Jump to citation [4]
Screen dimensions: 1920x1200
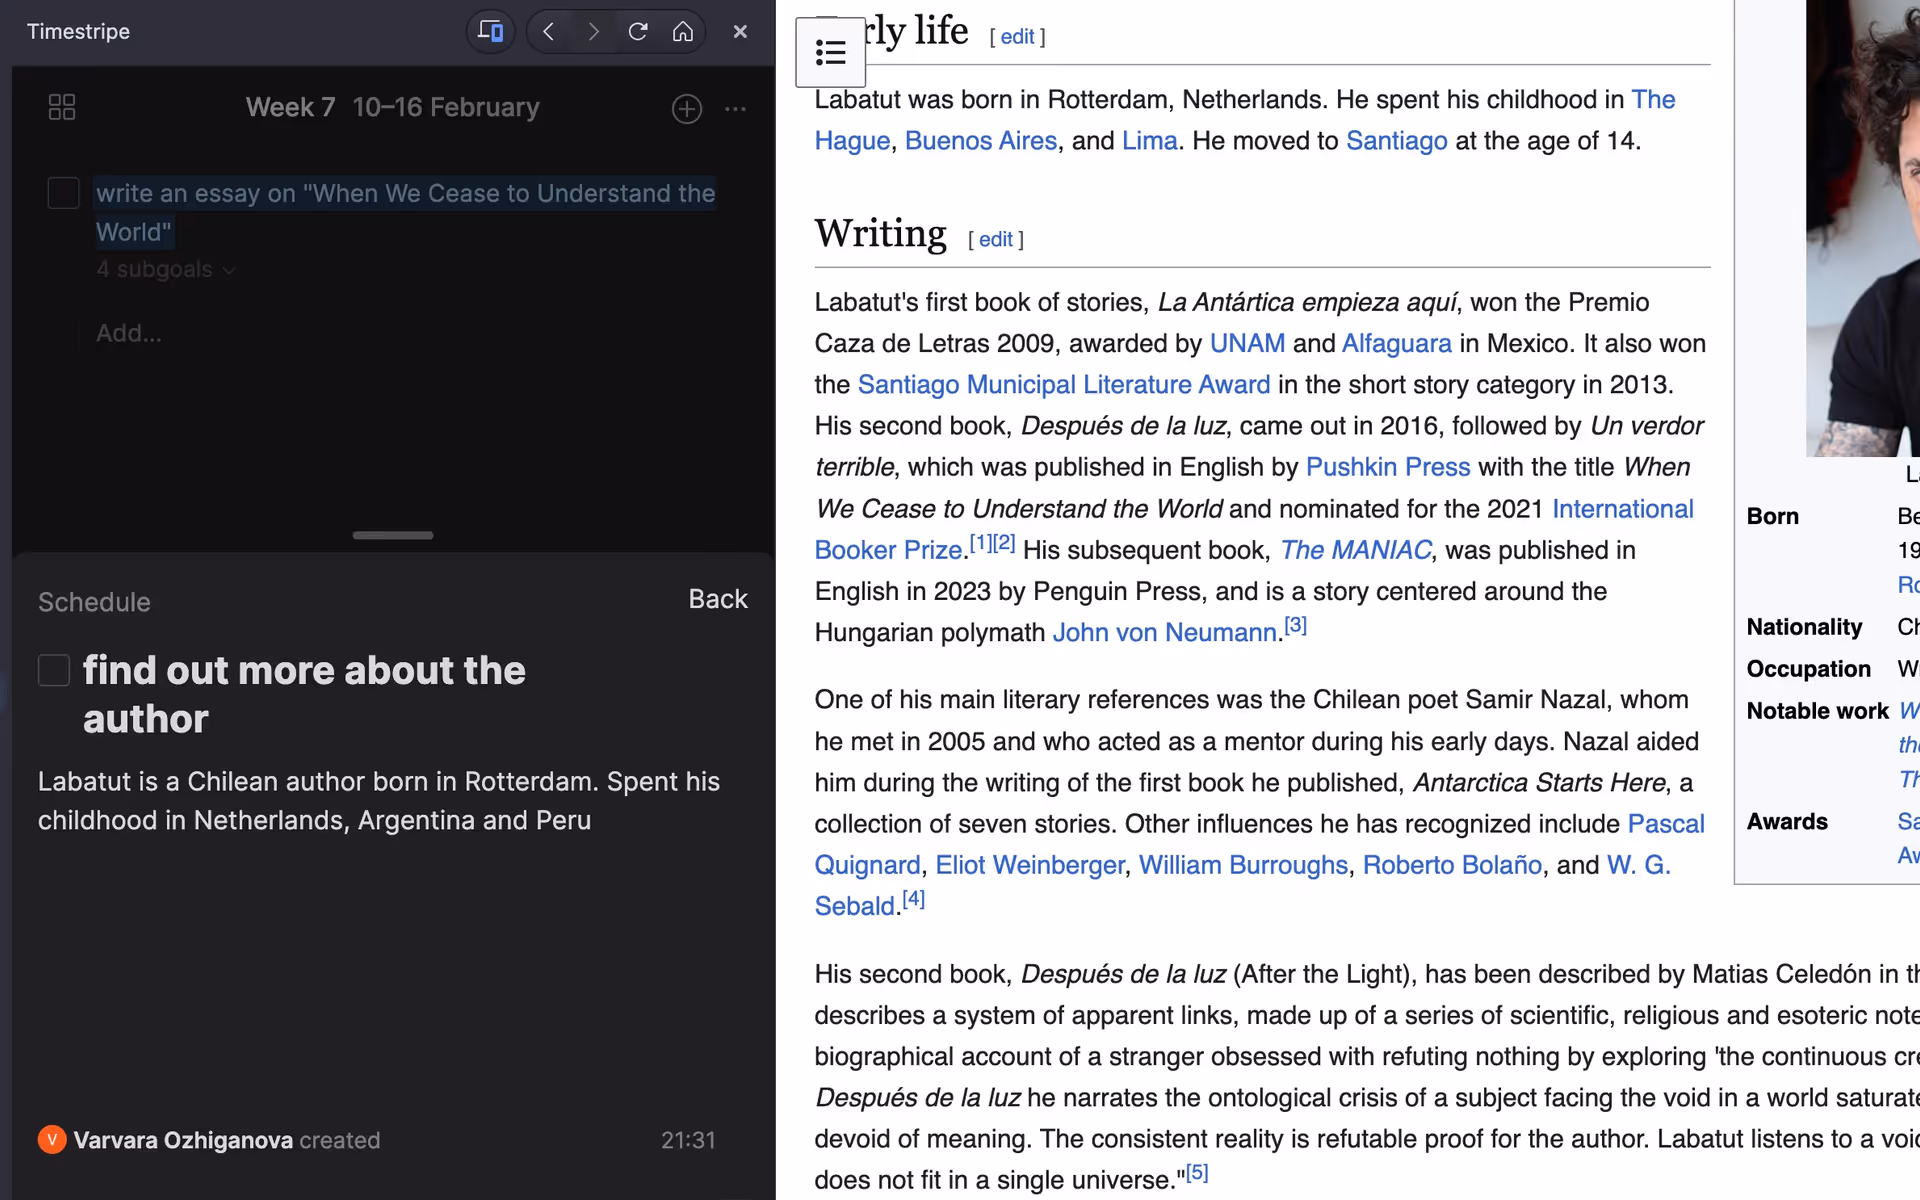click(914, 899)
